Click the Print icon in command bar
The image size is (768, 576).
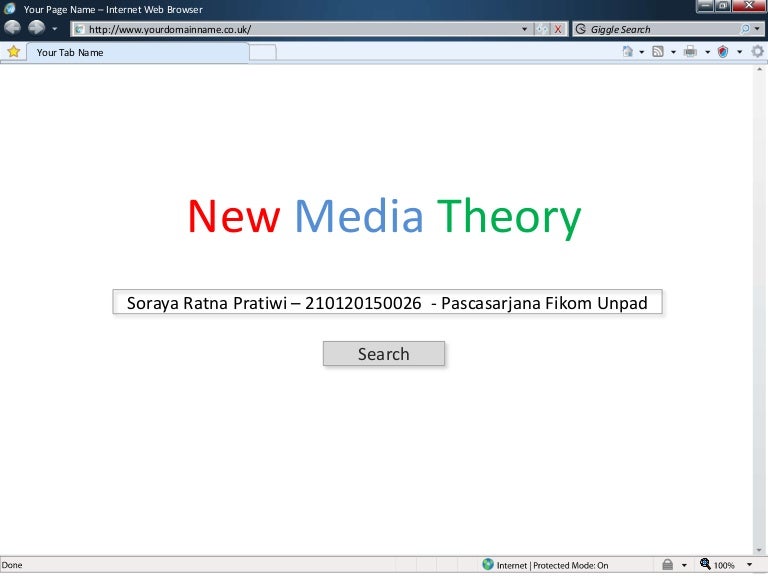(x=690, y=51)
